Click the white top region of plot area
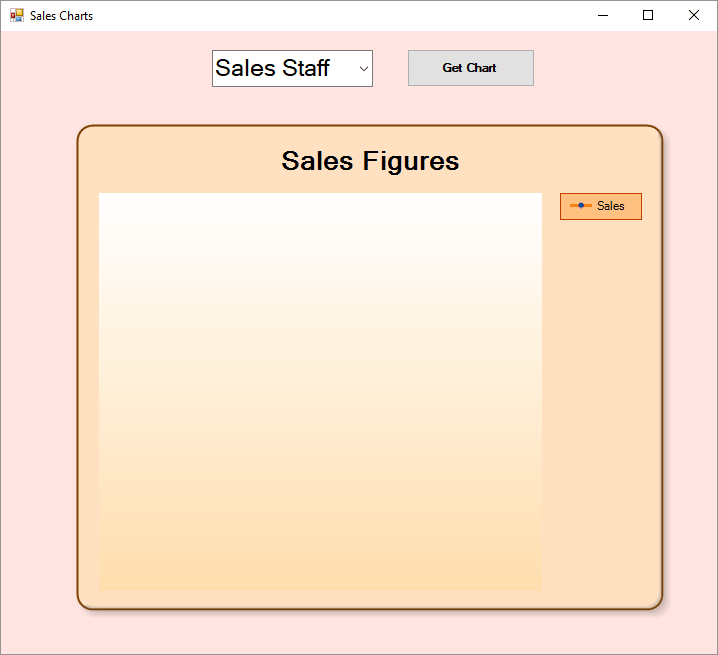Image resolution: width=718 pixels, height=655 pixels. pyautogui.click(x=320, y=220)
